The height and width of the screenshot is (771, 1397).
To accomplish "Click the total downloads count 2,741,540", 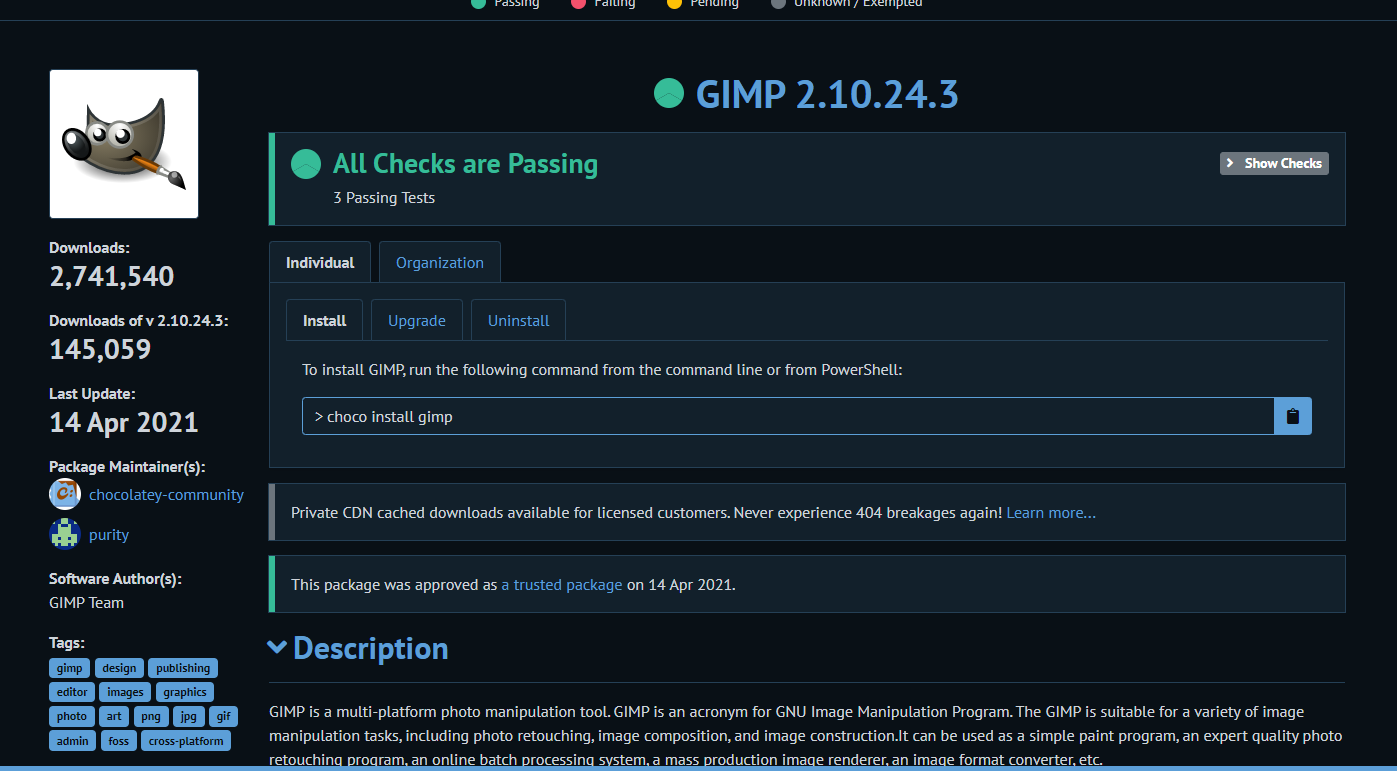I will pyautogui.click(x=112, y=276).
